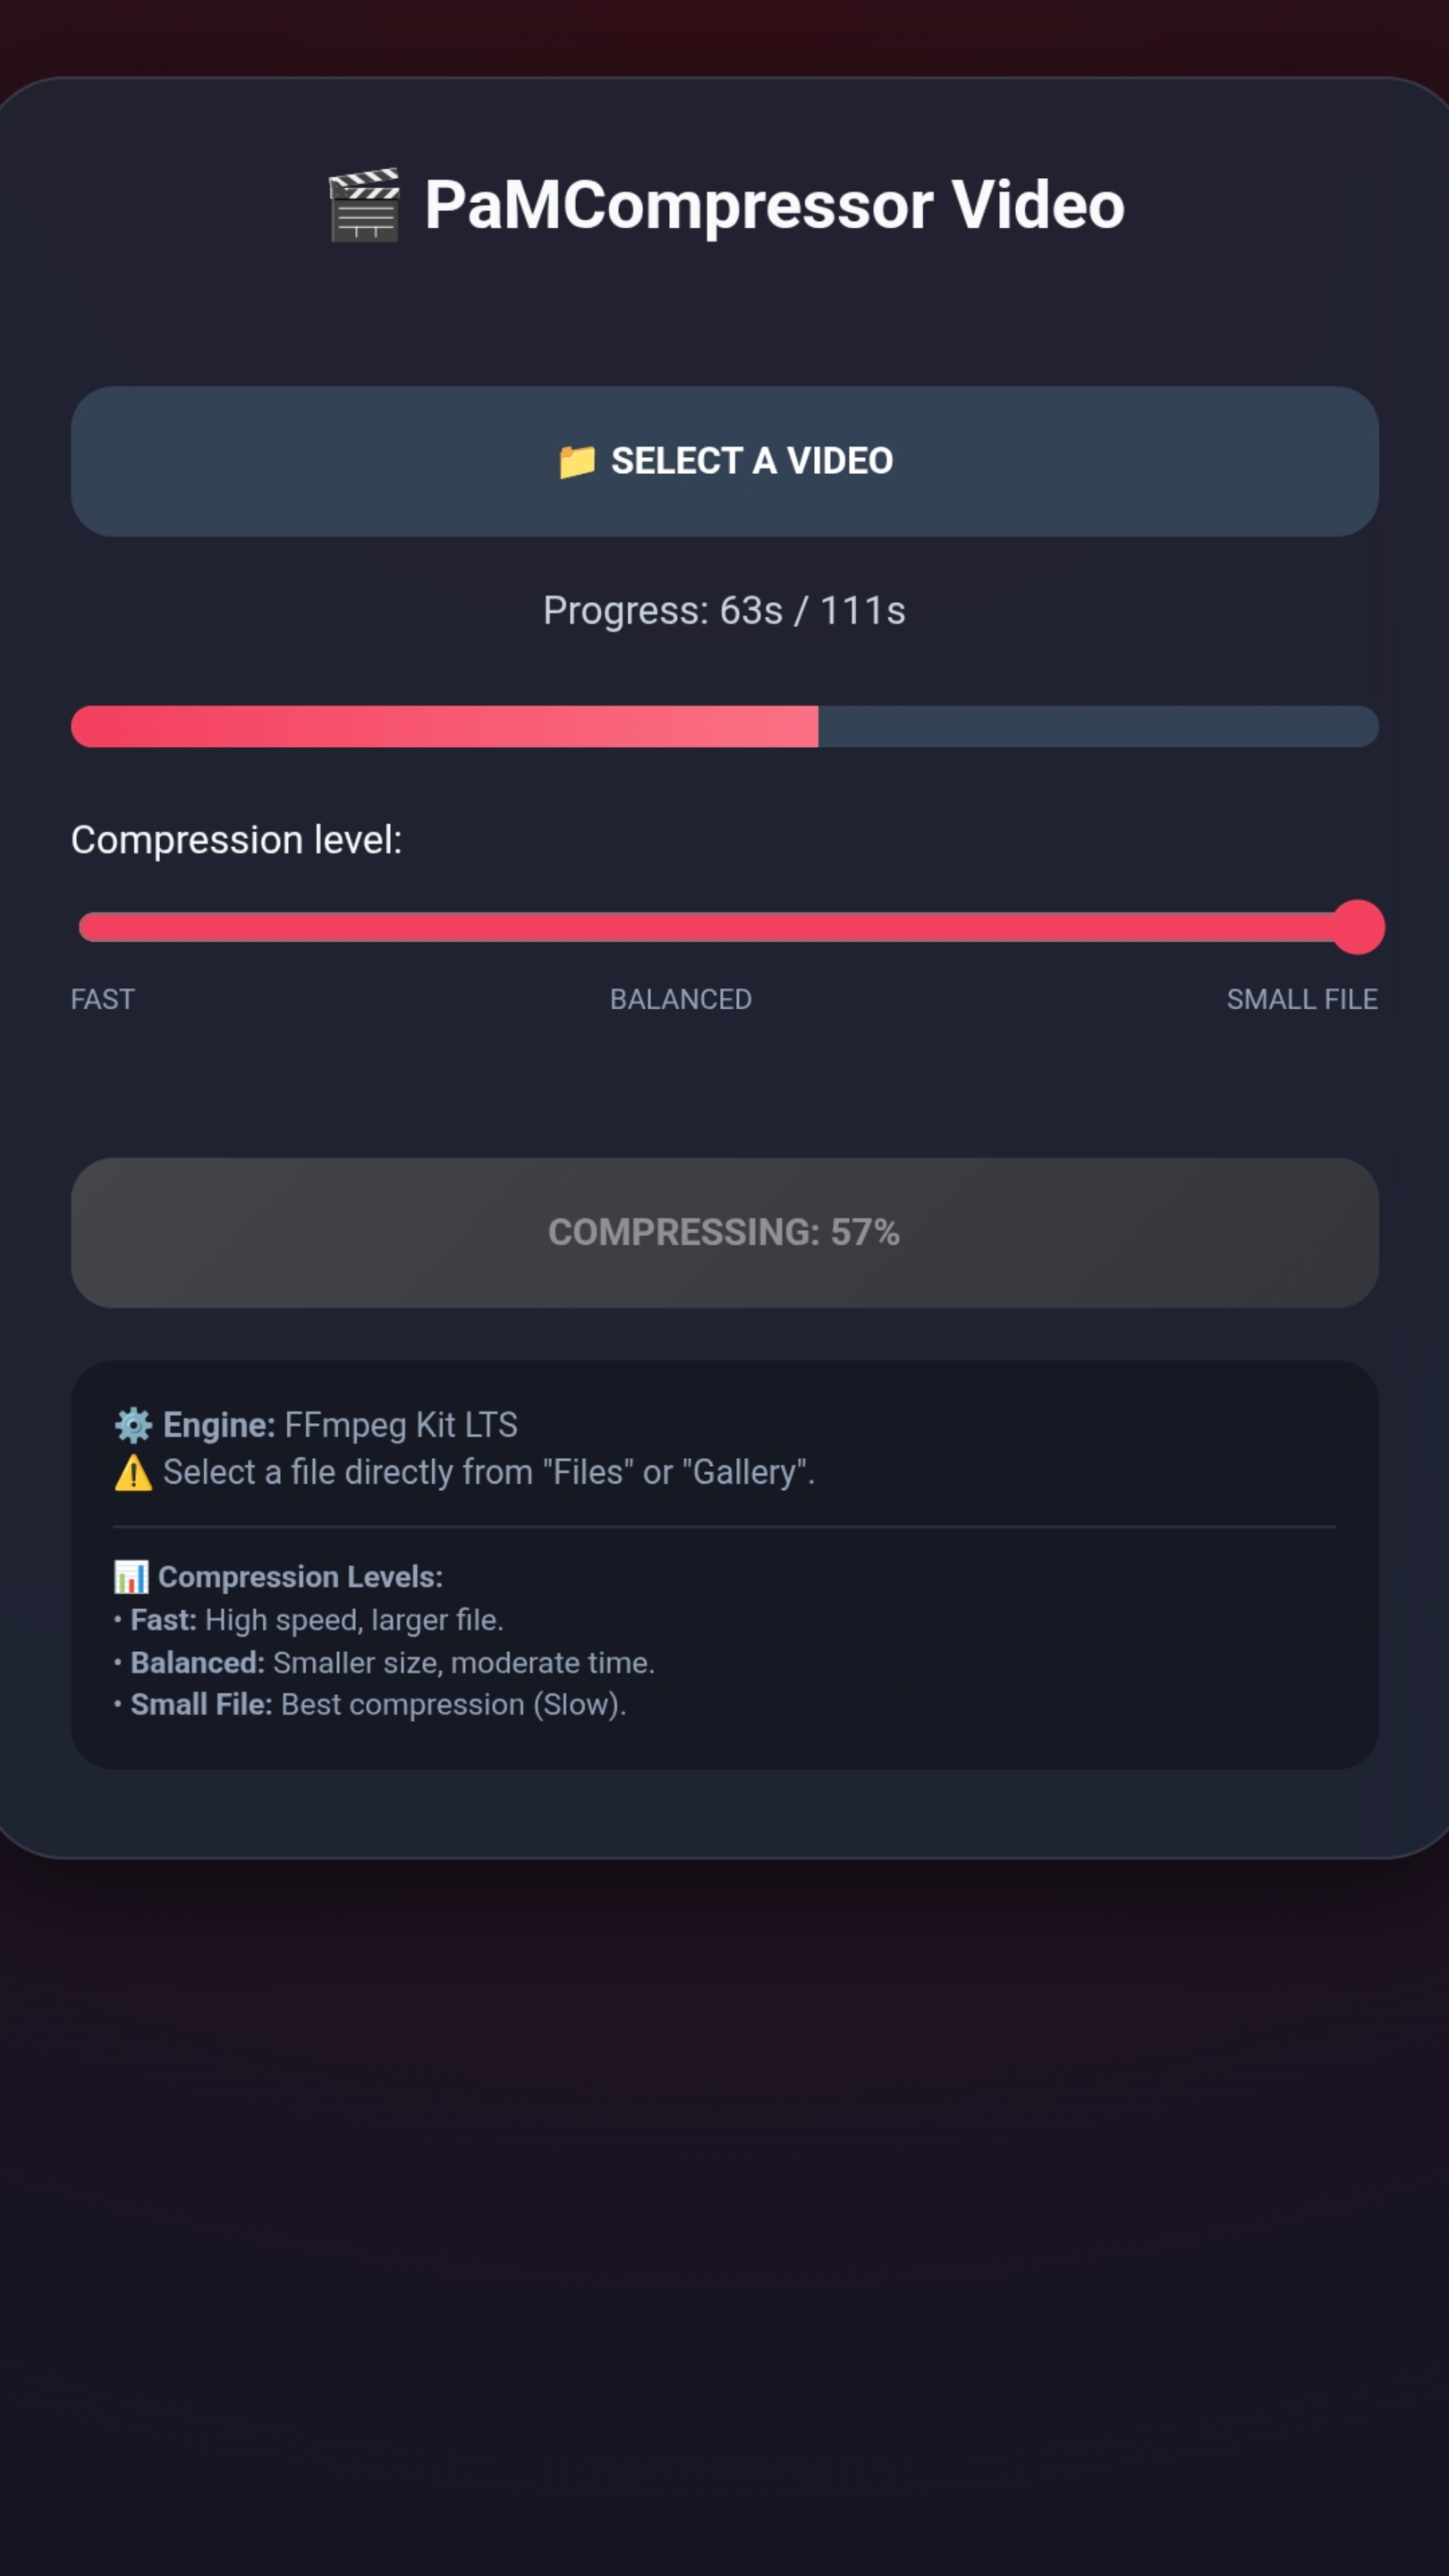Click the bar chart icon
Image resolution: width=1449 pixels, height=2576 pixels.
click(x=131, y=1577)
